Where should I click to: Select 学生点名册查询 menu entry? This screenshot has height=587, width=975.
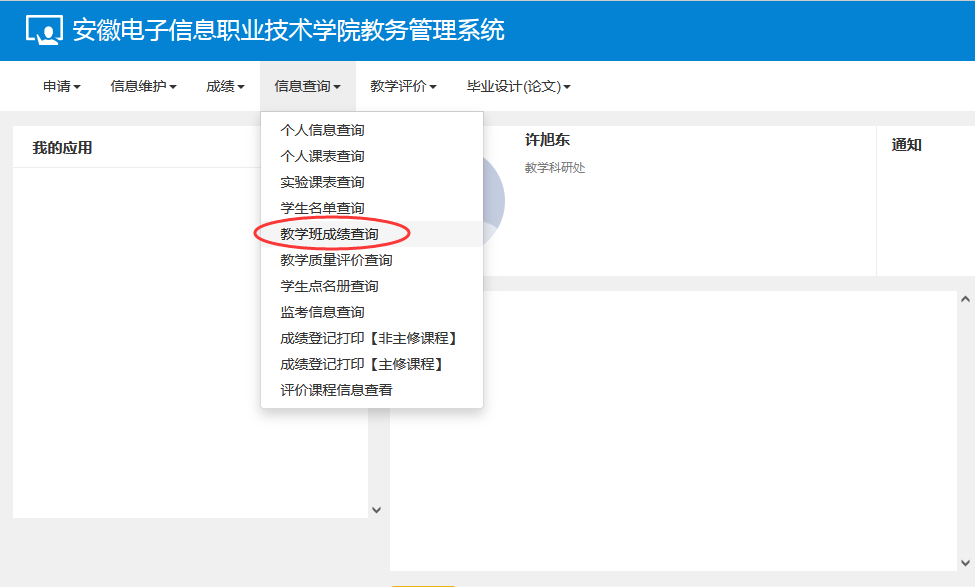tap(329, 286)
